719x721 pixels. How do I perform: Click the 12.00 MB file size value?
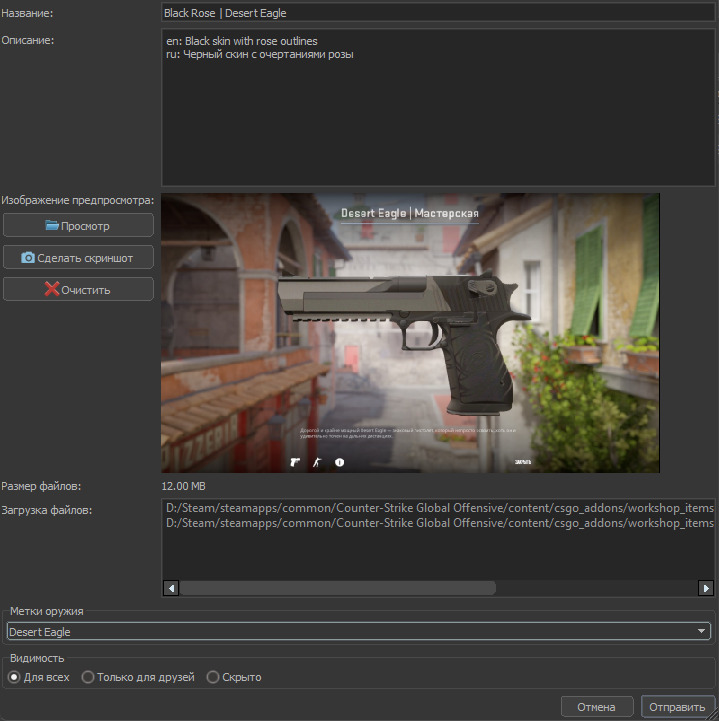pyautogui.click(x=183, y=486)
